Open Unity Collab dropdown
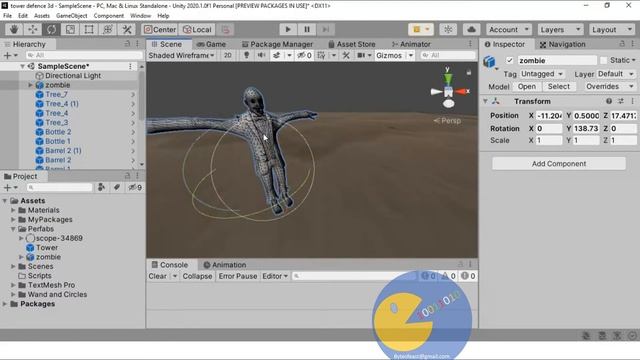This screenshot has height=360, width=640. point(421,29)
